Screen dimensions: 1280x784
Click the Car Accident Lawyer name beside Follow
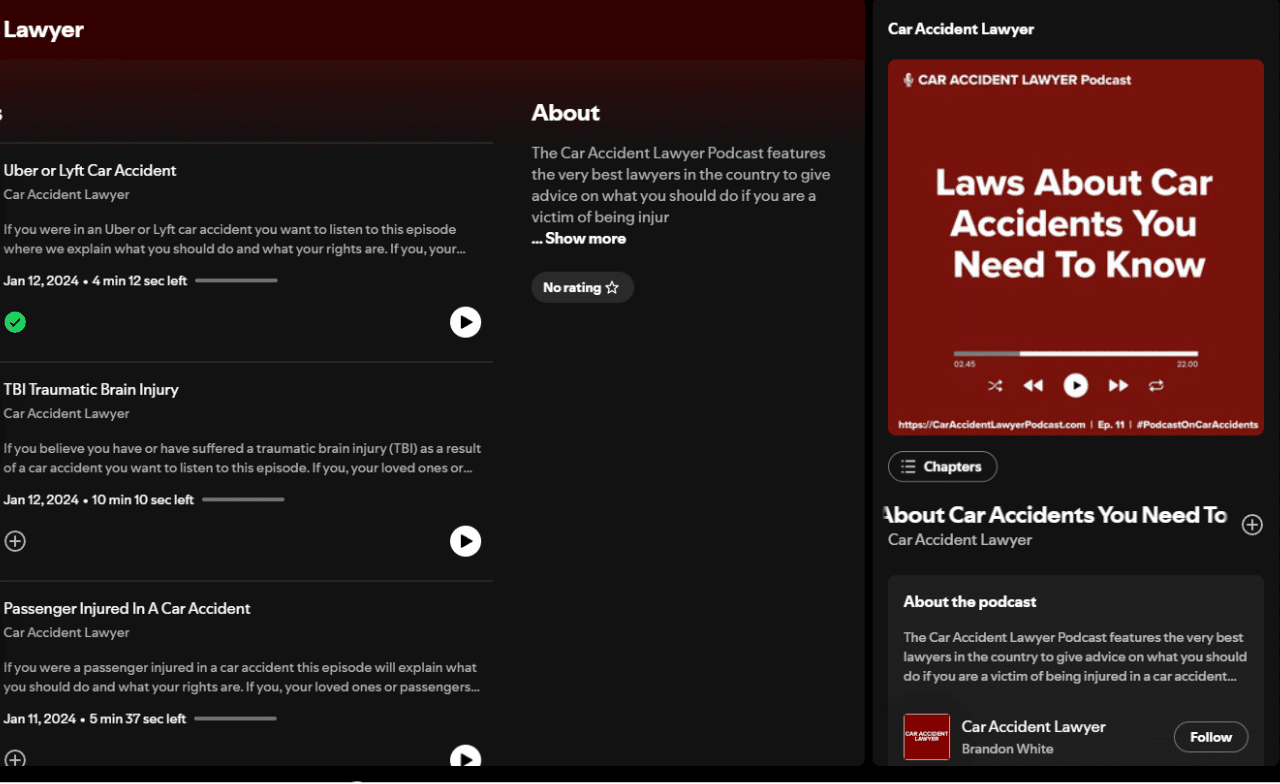click(x=1033, y=727)
